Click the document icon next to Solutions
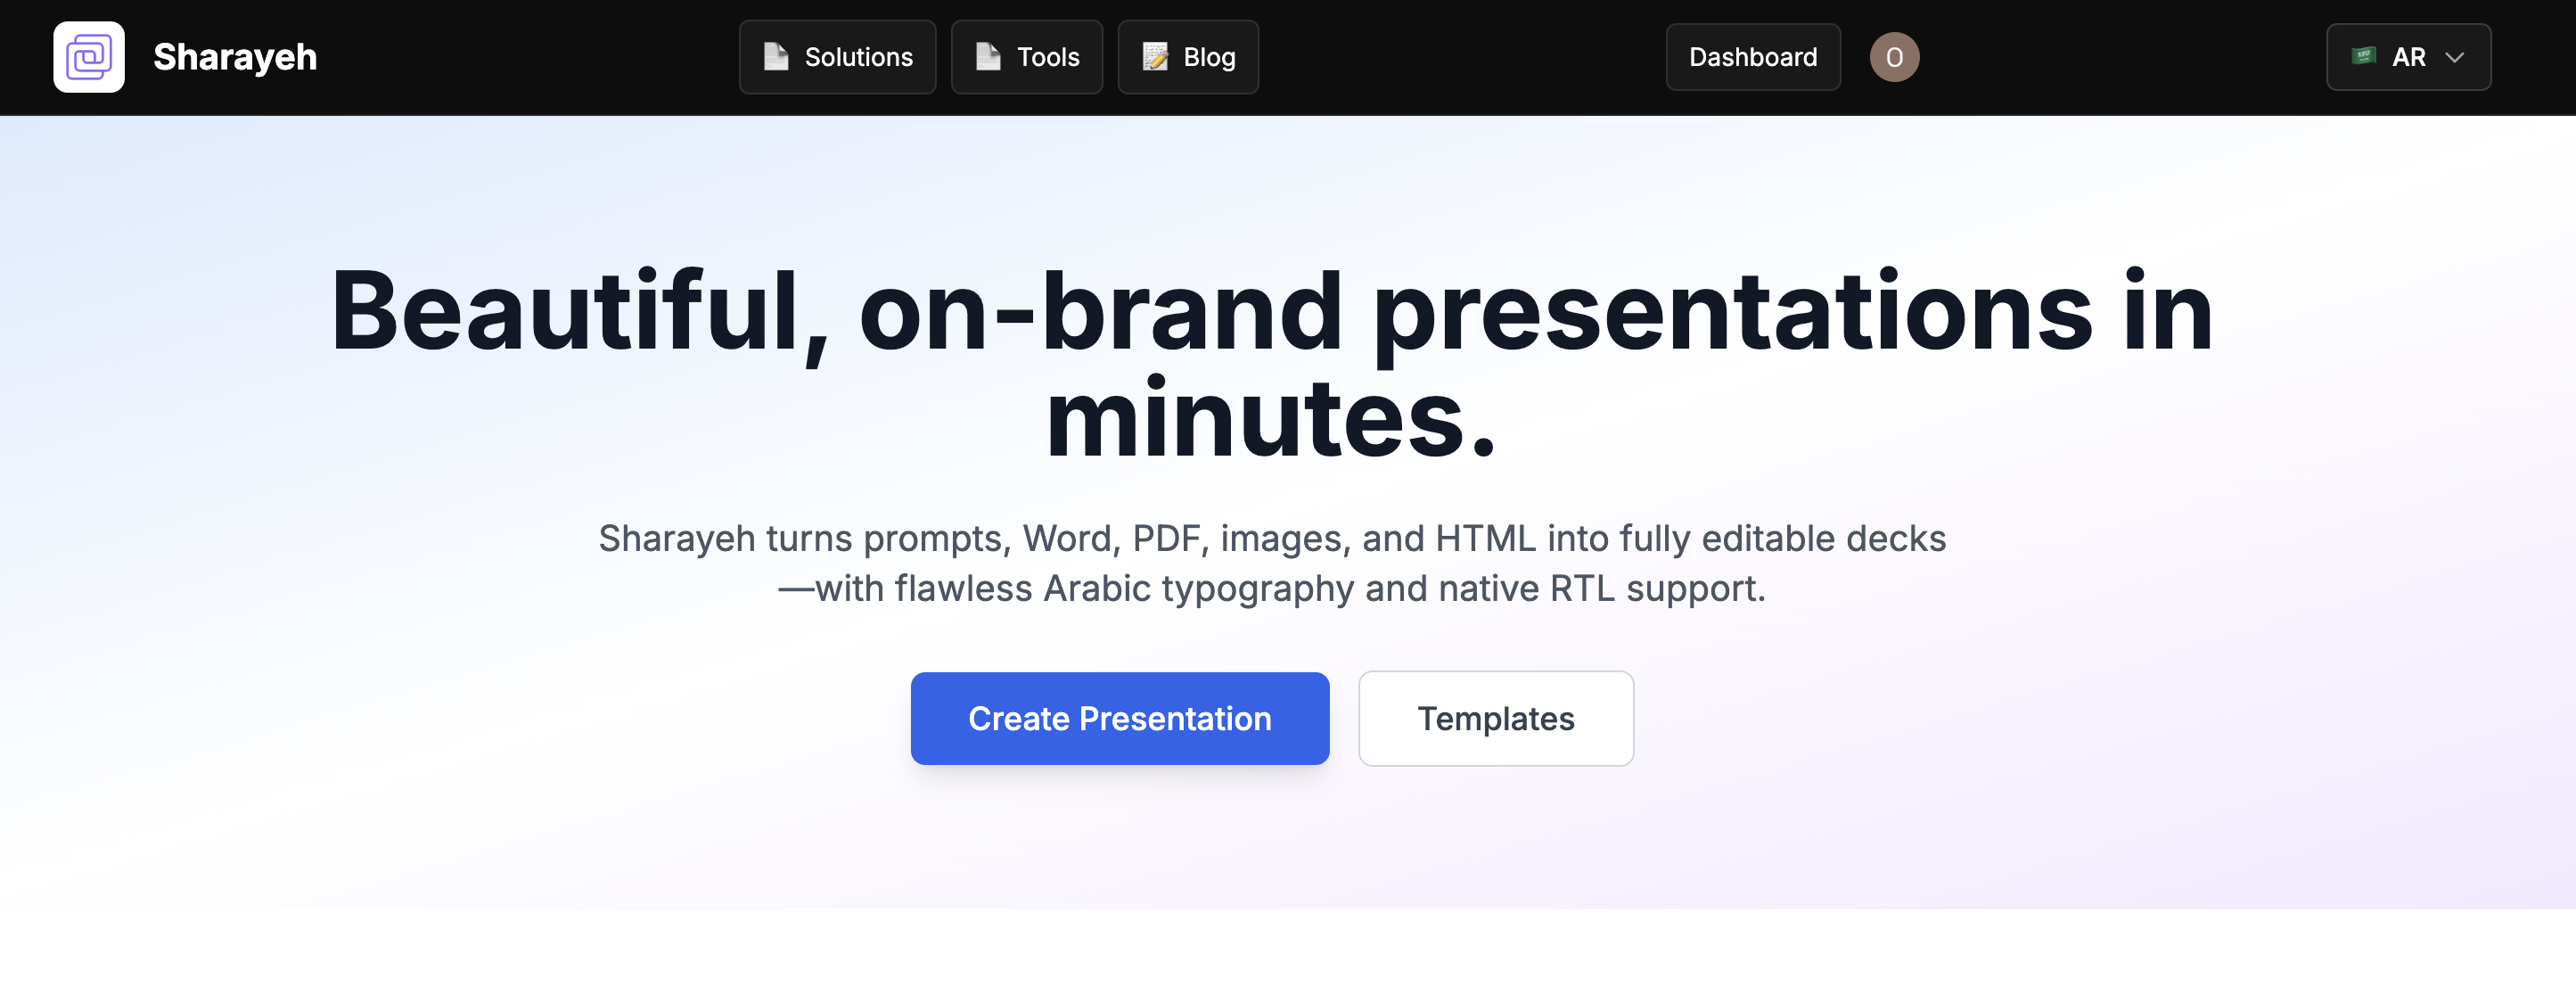Viewport: 2576px width, 995px height. [777, 57]
